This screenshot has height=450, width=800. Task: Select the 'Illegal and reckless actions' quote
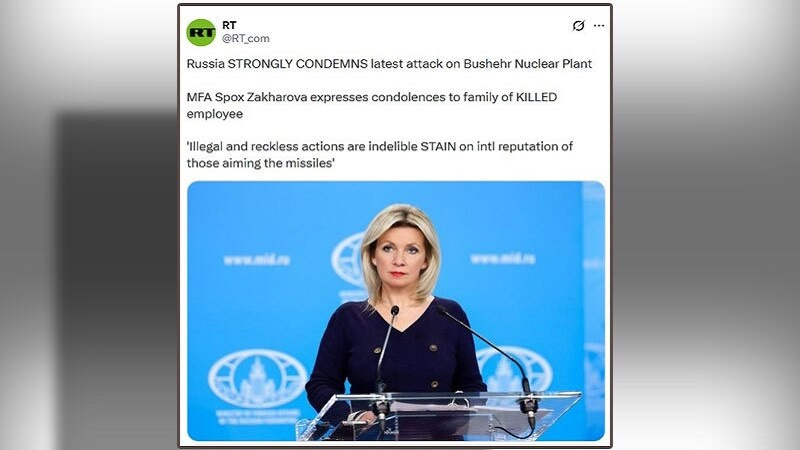tap(380, 155)
